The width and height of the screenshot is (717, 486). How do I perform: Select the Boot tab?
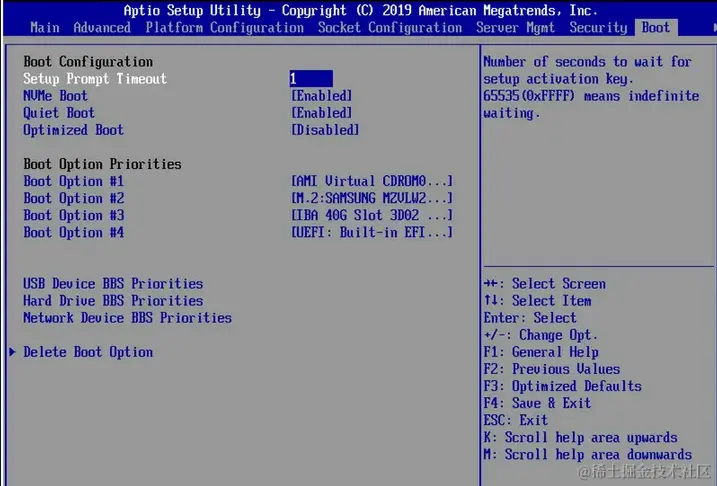pyautogui.click(x=656, y=27)
